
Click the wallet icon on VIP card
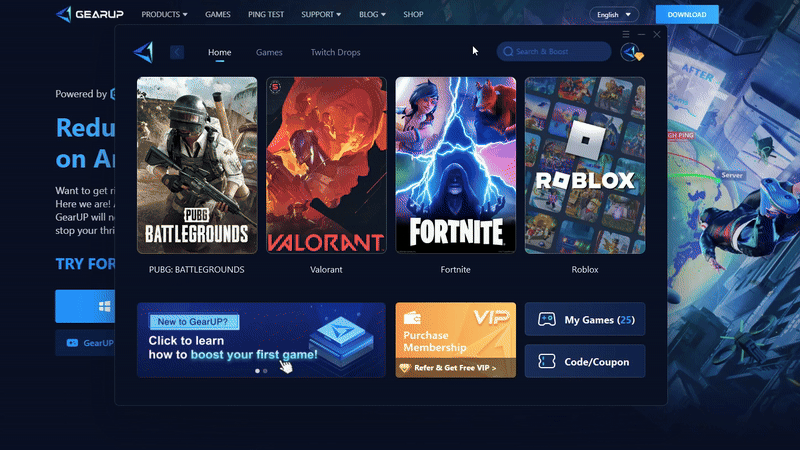click(412, 318)
